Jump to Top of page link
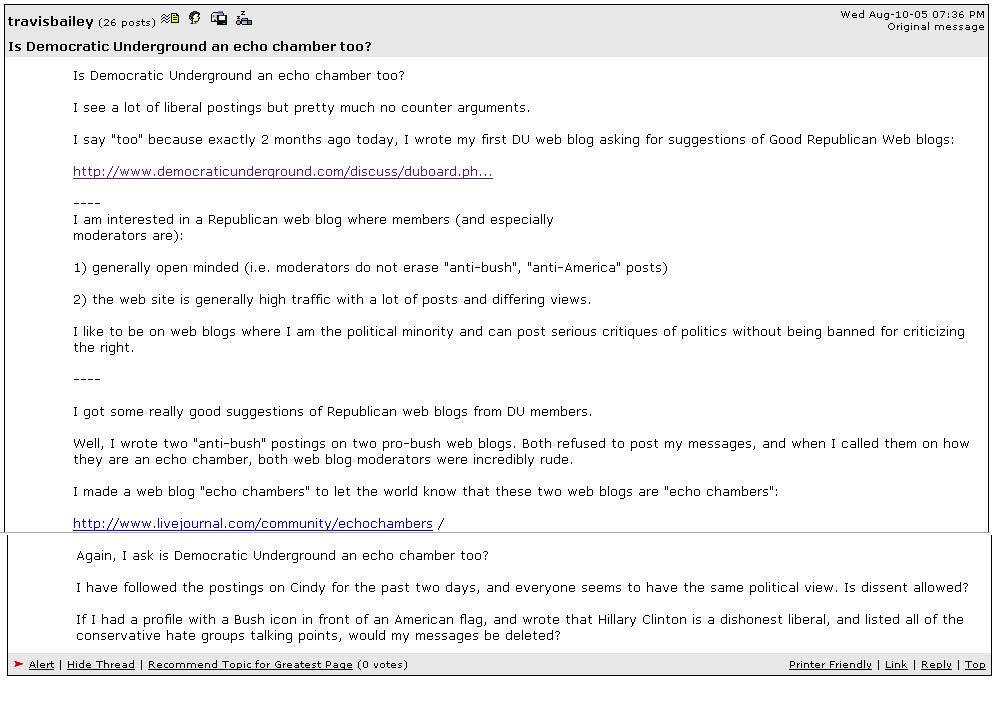 (x=975, y=665)
